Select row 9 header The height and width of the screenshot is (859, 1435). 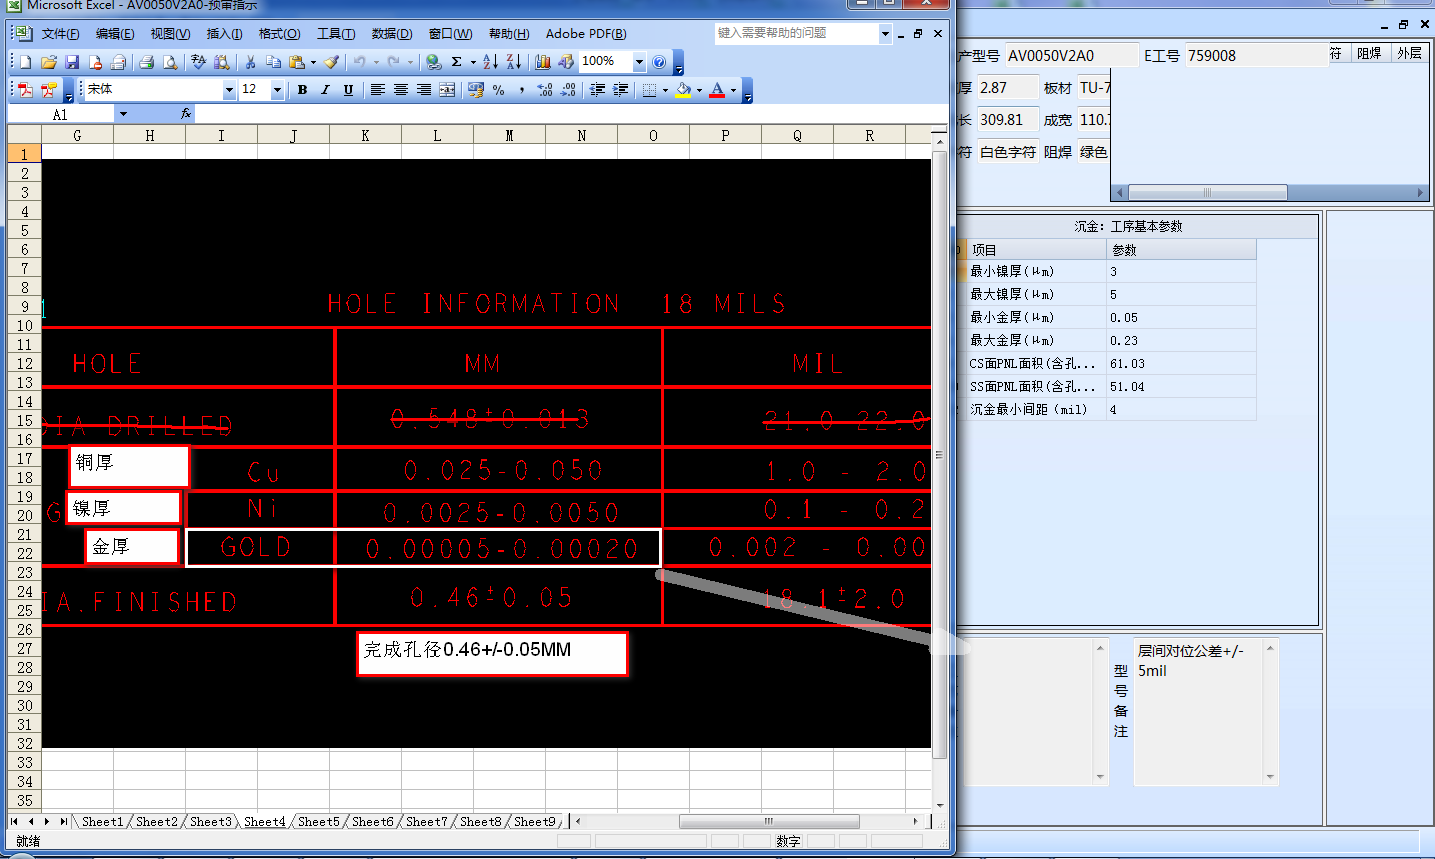coord(24,306)
